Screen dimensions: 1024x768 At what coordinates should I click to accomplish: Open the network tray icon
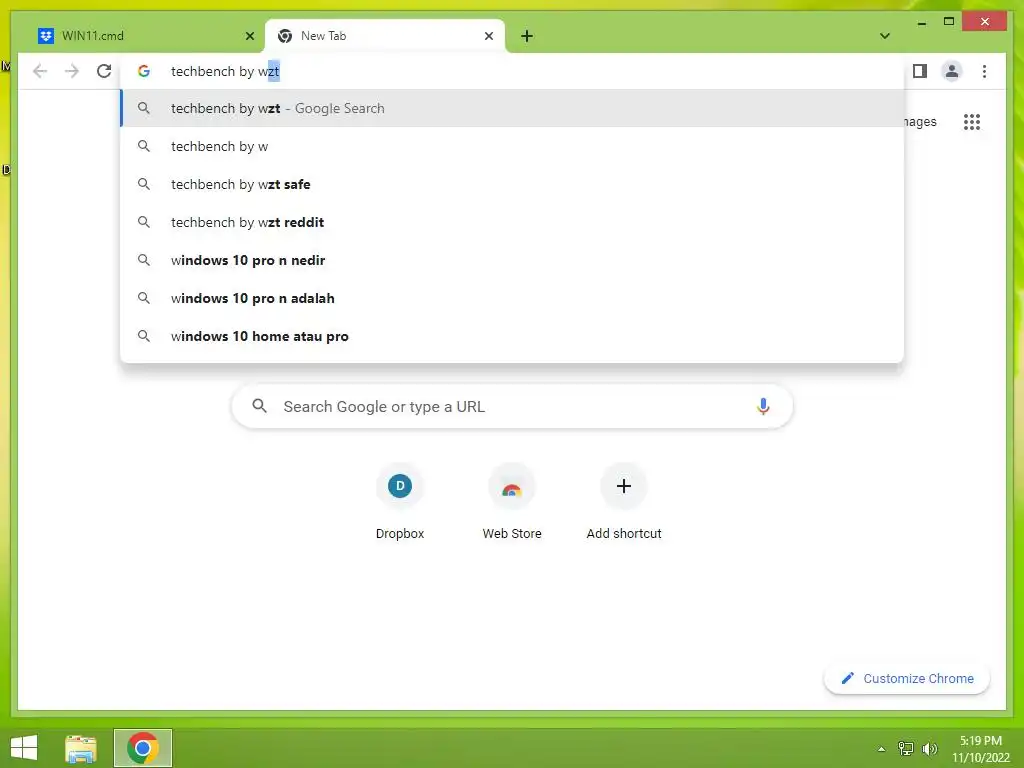point(906,748)
